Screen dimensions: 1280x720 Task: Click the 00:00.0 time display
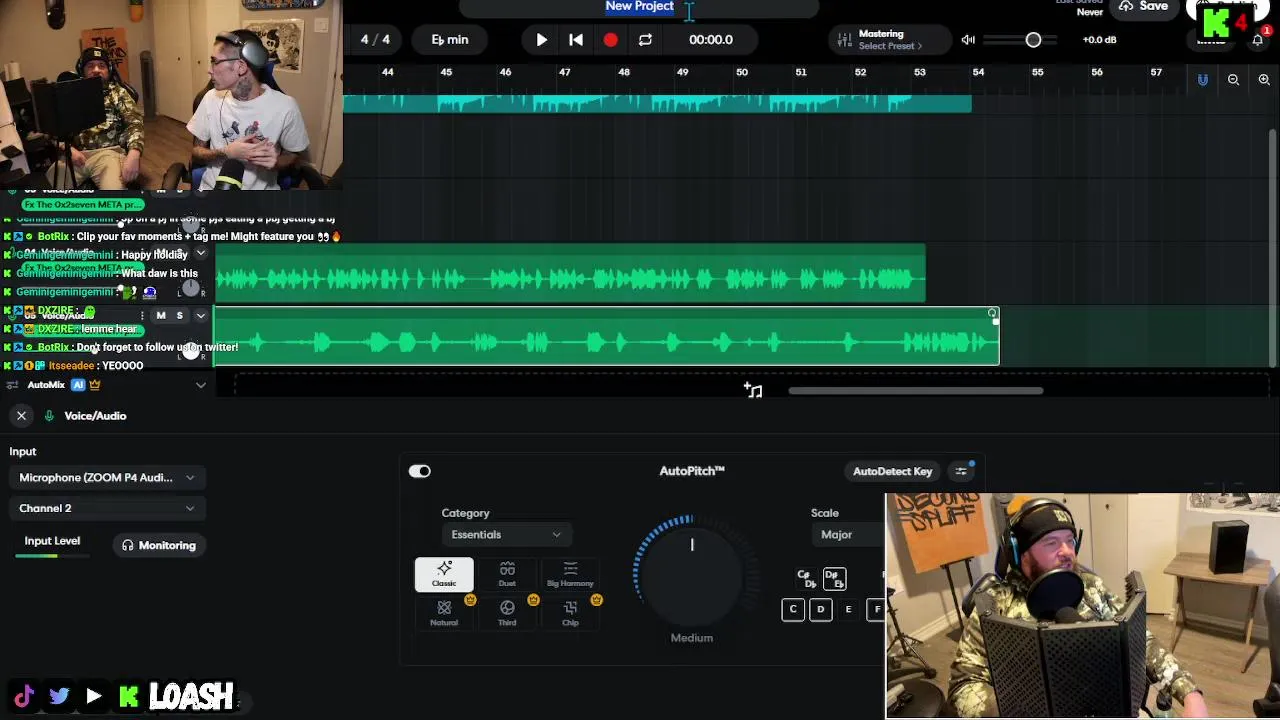pos(711,40)
